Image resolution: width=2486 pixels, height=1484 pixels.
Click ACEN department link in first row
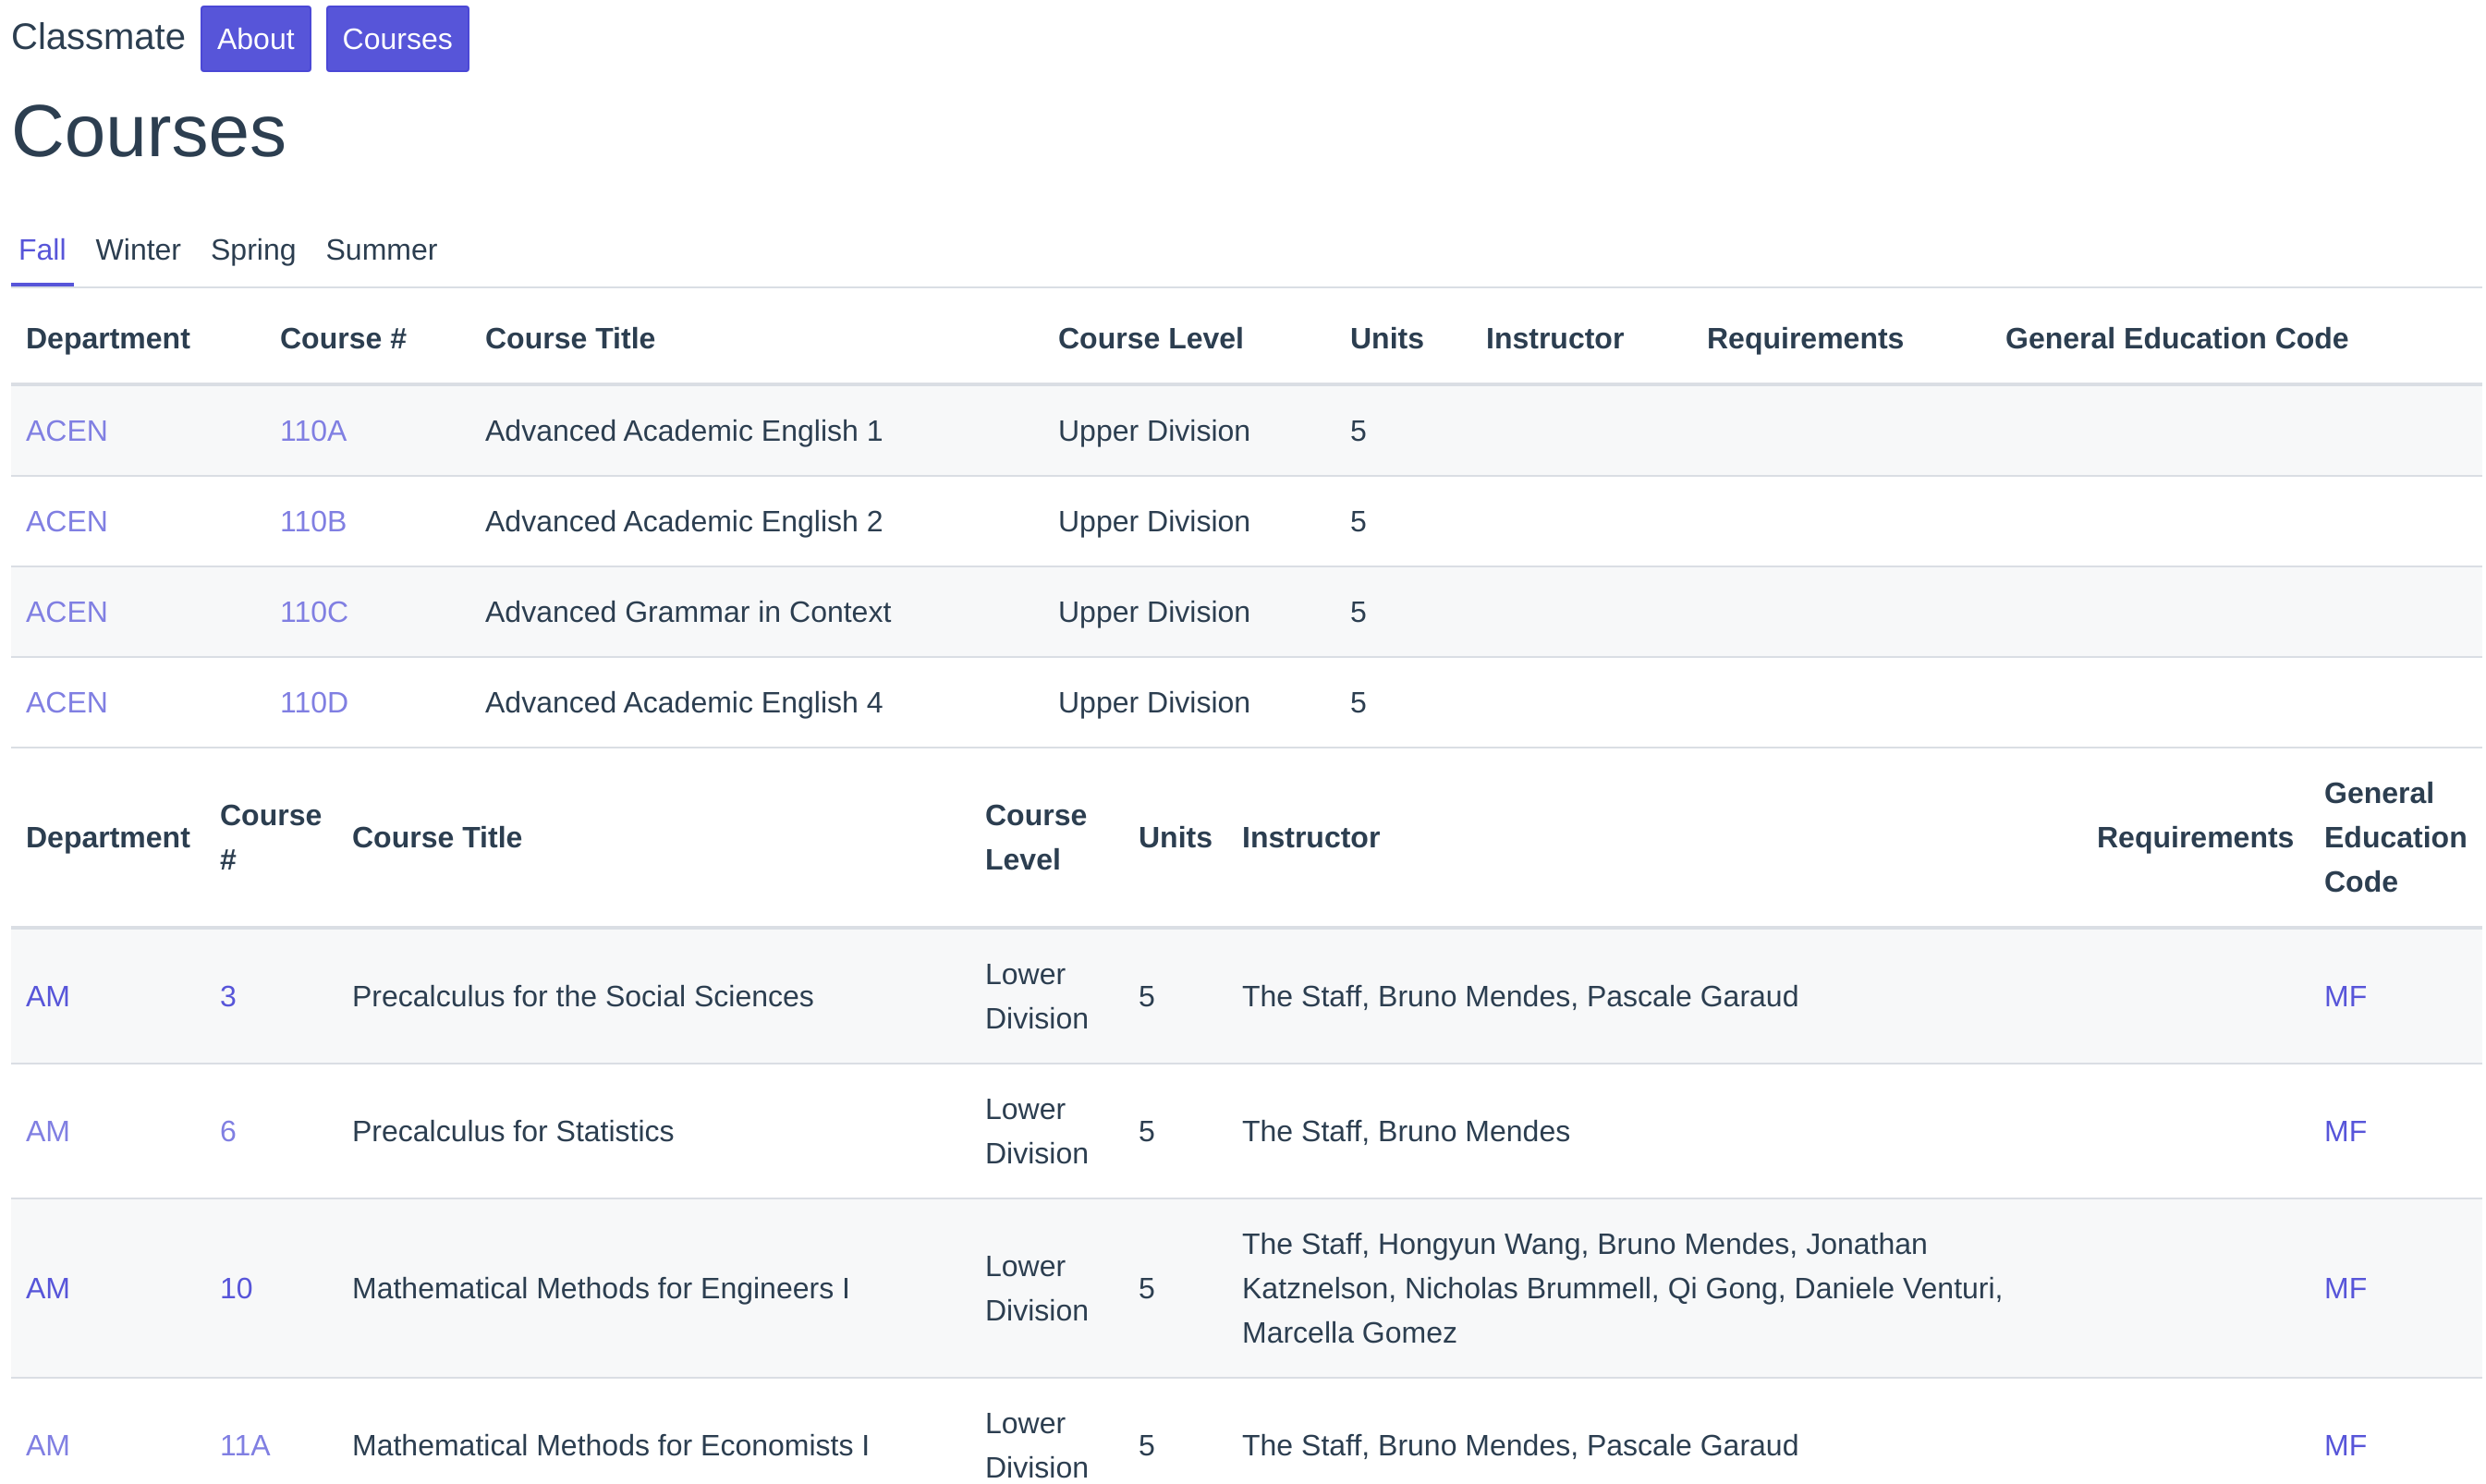(66, 431)
